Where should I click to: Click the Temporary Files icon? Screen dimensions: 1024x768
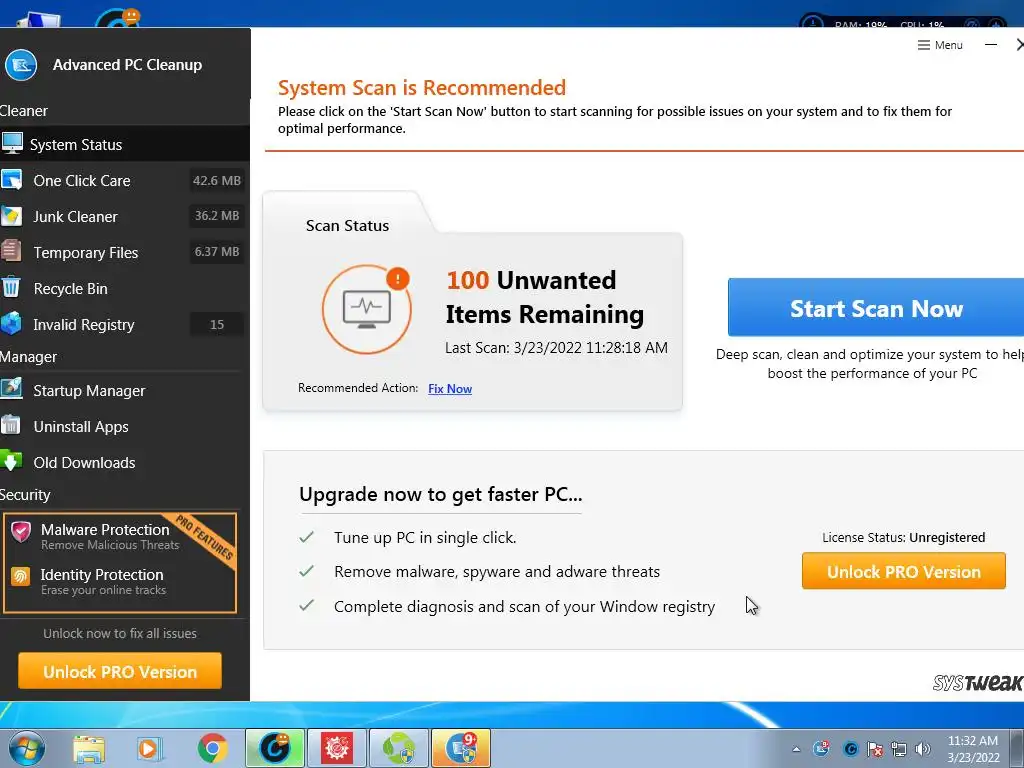[x=11, y=251]
